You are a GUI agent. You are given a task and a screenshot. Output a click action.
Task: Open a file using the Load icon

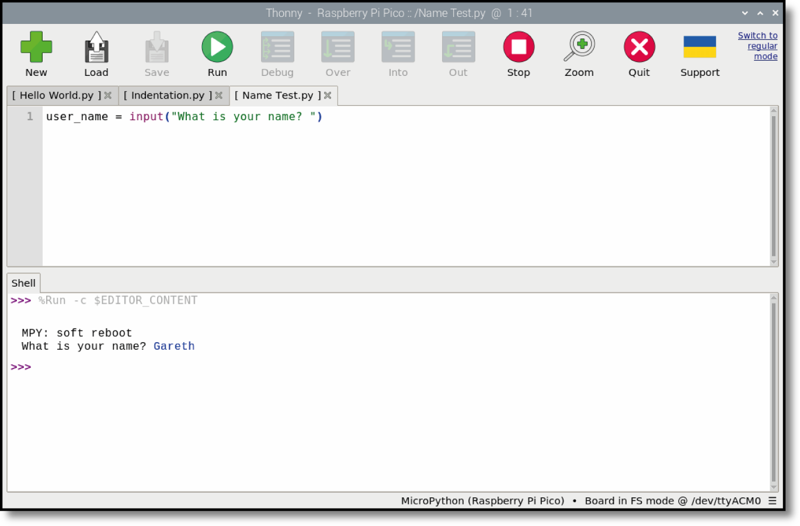[x=96, y=47]
